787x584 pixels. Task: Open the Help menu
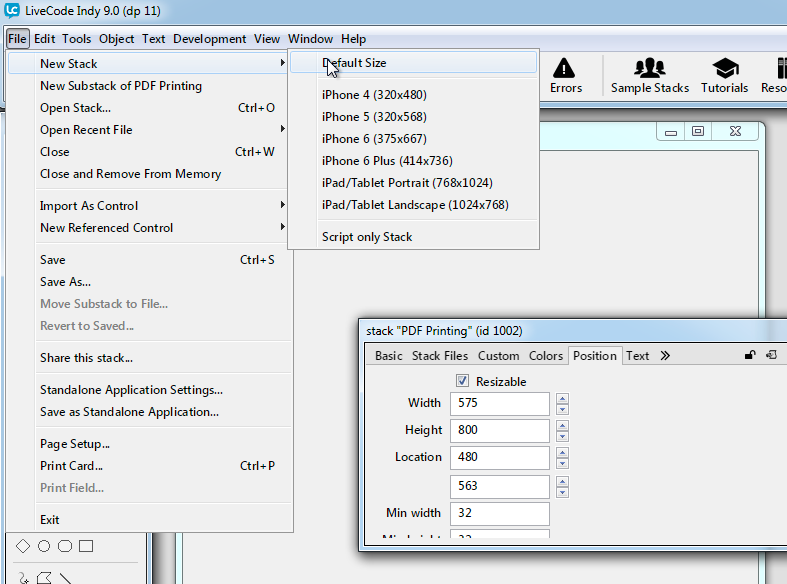point(353,39)
